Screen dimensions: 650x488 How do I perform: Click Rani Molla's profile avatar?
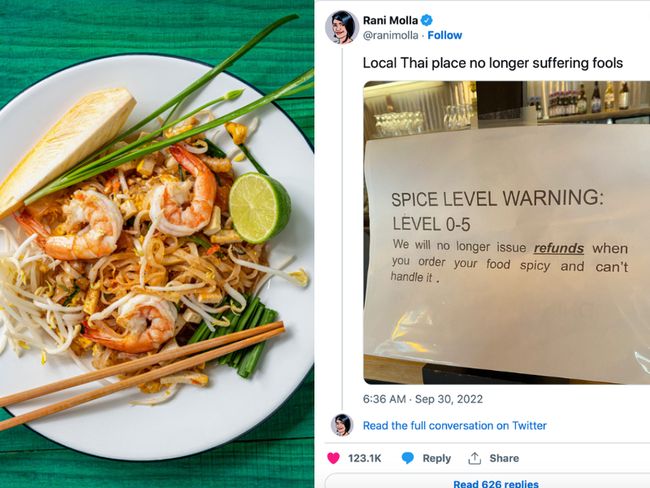pos(342,27)
